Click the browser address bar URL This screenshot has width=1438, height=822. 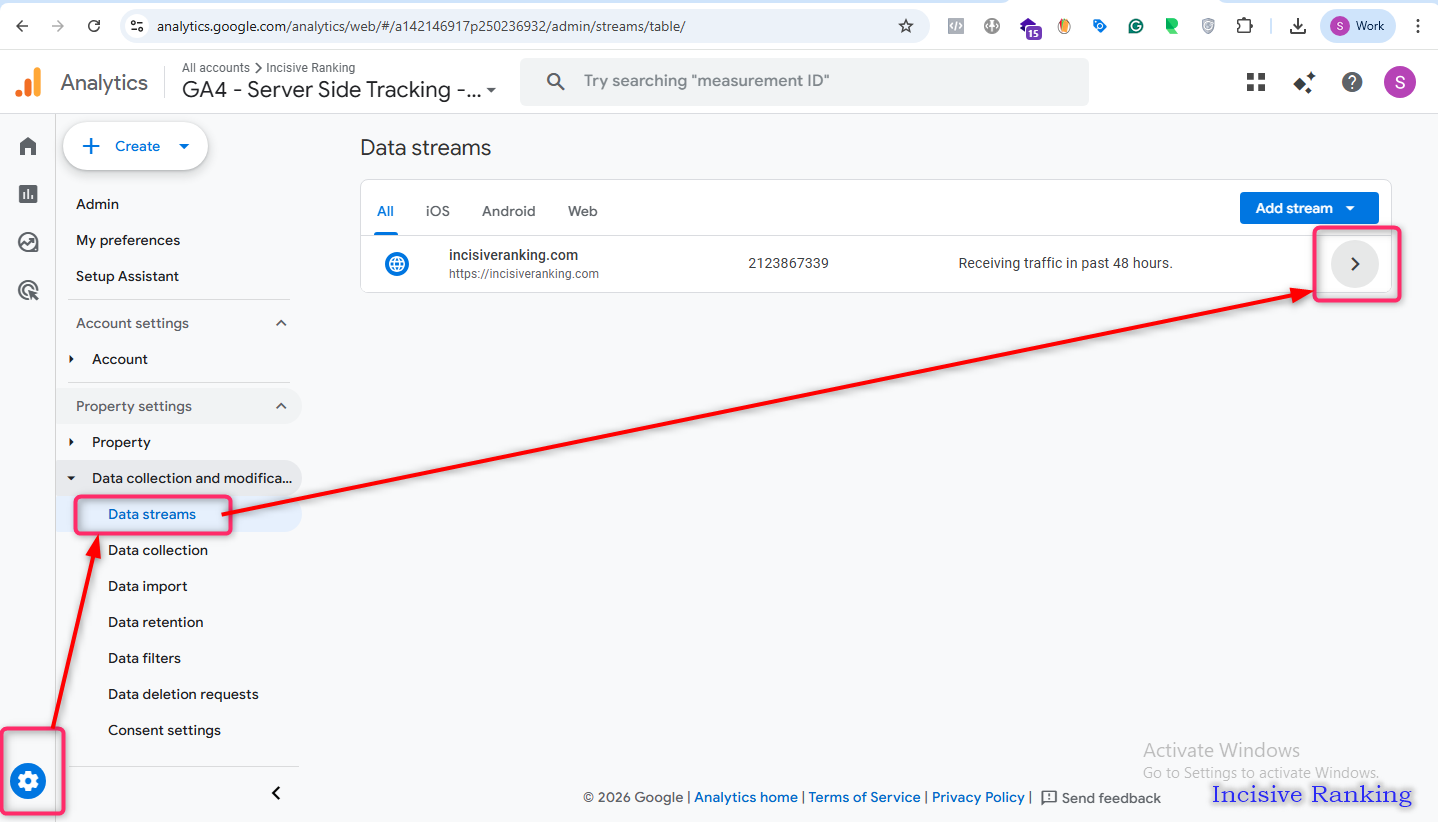tap(421, 26)
